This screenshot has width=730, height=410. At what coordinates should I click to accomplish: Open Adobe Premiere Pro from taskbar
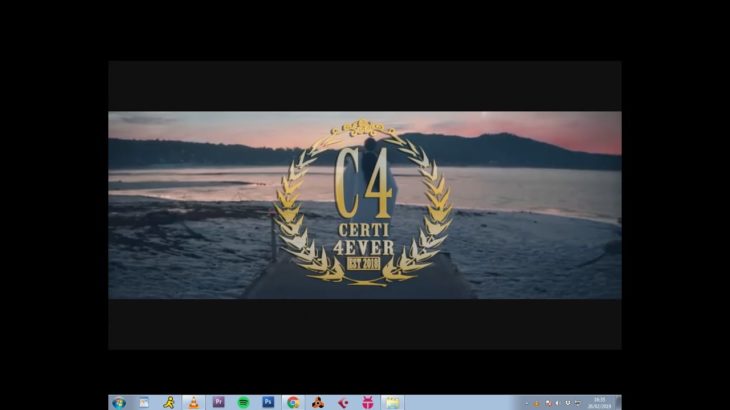[218, 402]
